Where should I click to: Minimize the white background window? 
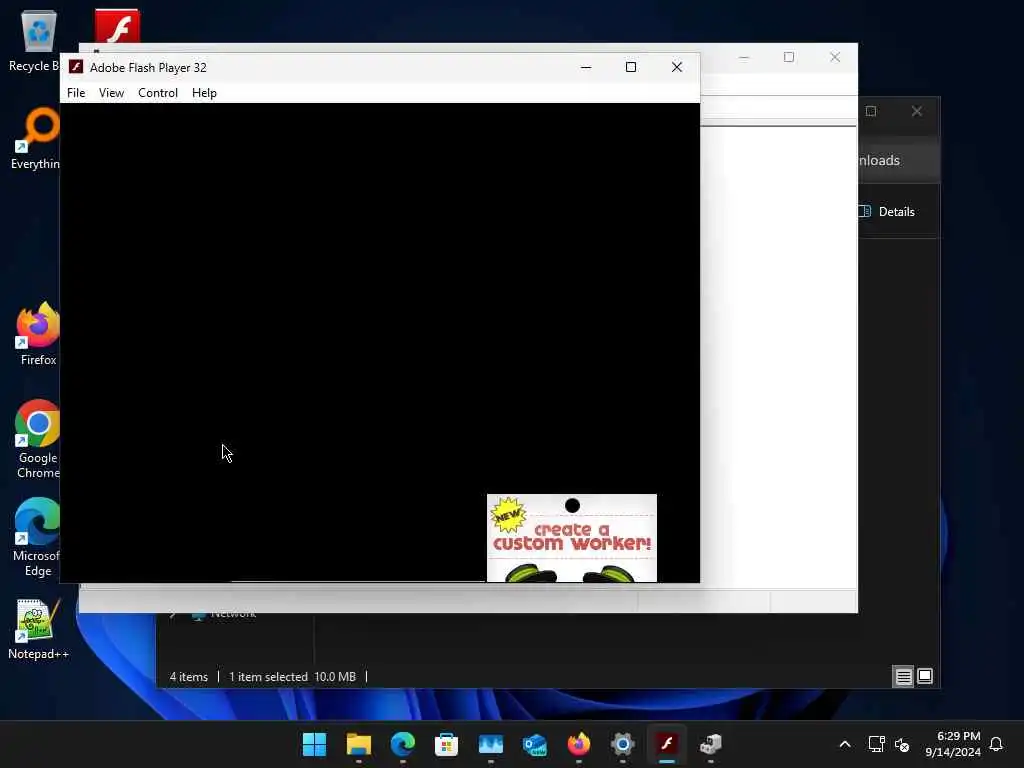744,57
